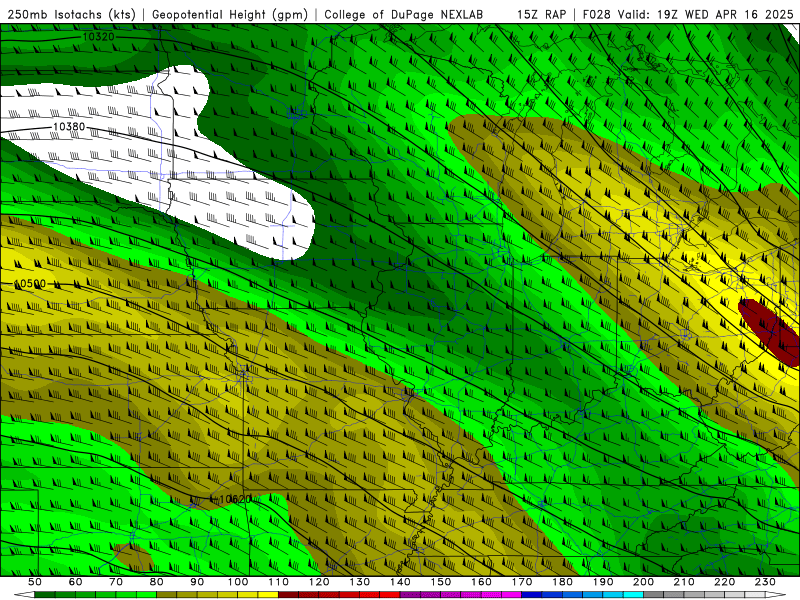Viewport: 800px width, 600px height.
Task: Click the 210 tick label on colorbar
Action: 684,582
